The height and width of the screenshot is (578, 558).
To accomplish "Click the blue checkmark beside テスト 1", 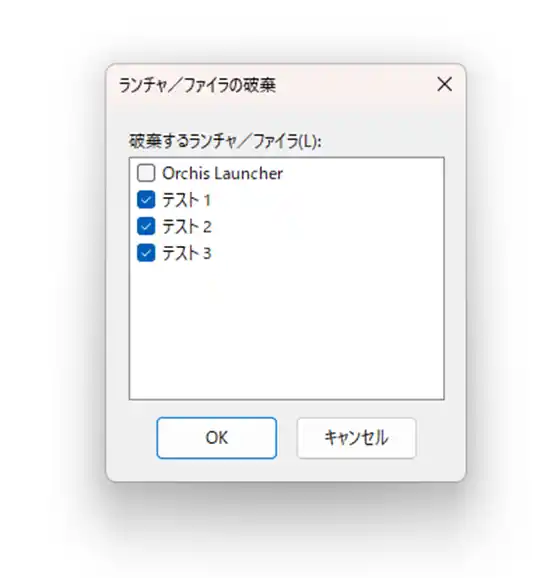I will click(x=146, y=200).
